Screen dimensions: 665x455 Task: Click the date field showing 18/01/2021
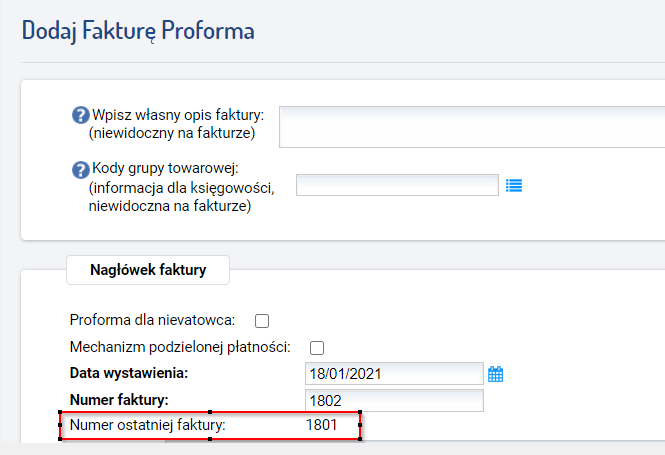tap(394, 374)
